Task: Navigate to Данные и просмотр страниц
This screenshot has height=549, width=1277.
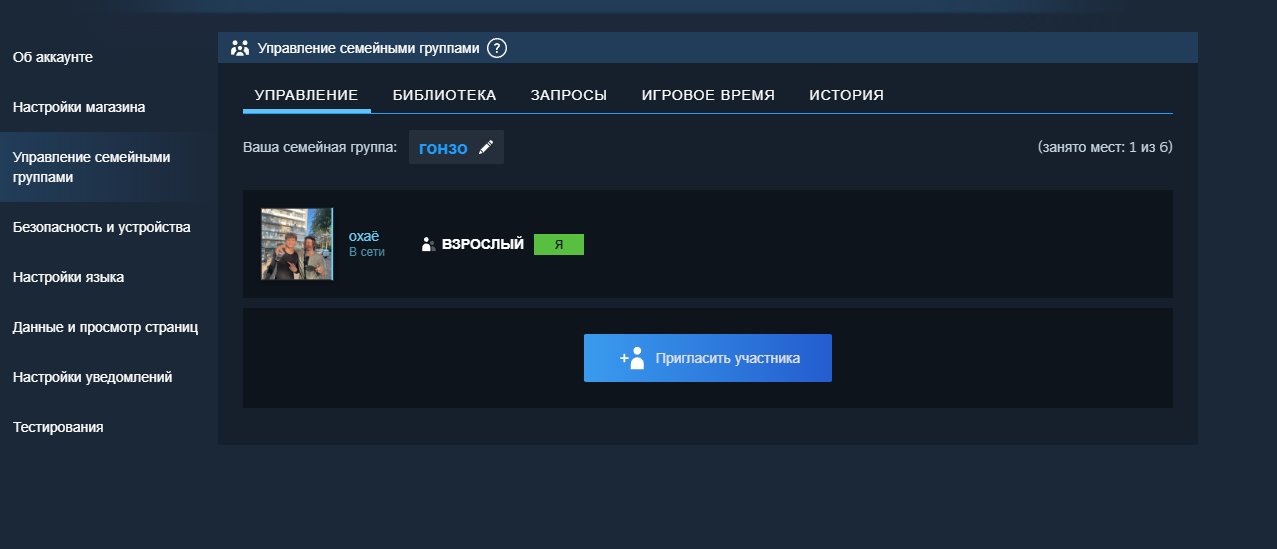Action: tap(105, 327)
